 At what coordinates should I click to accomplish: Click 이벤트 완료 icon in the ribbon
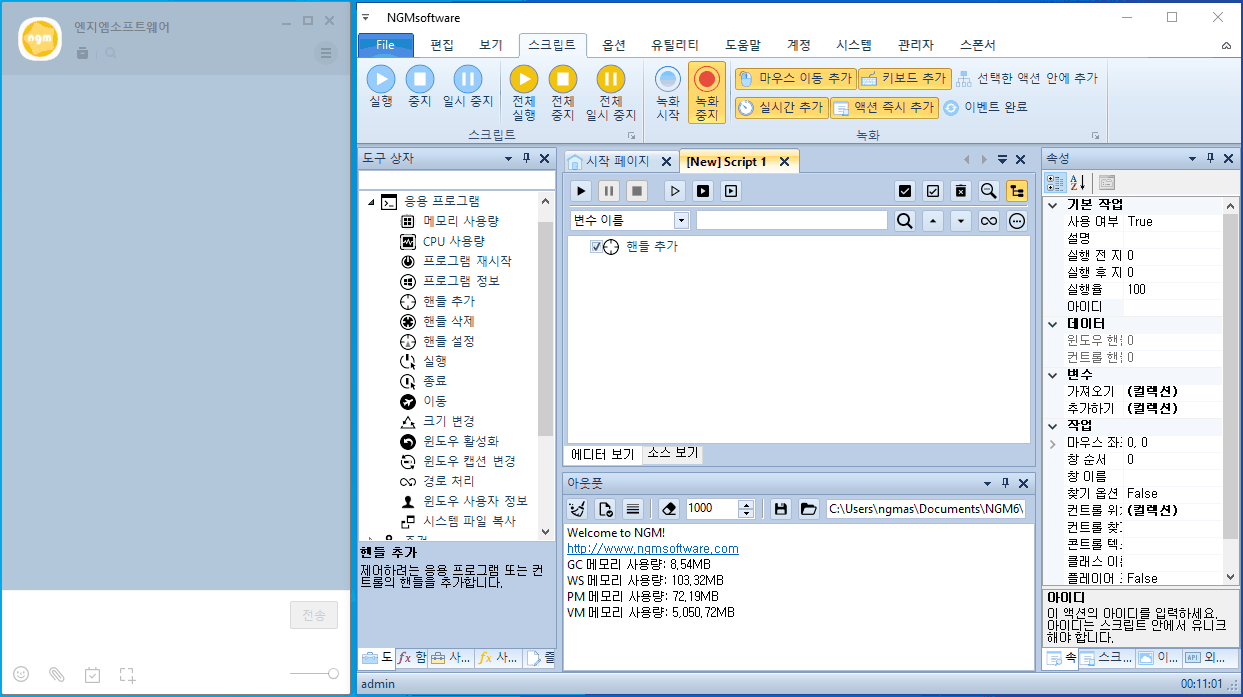(985, 107)
